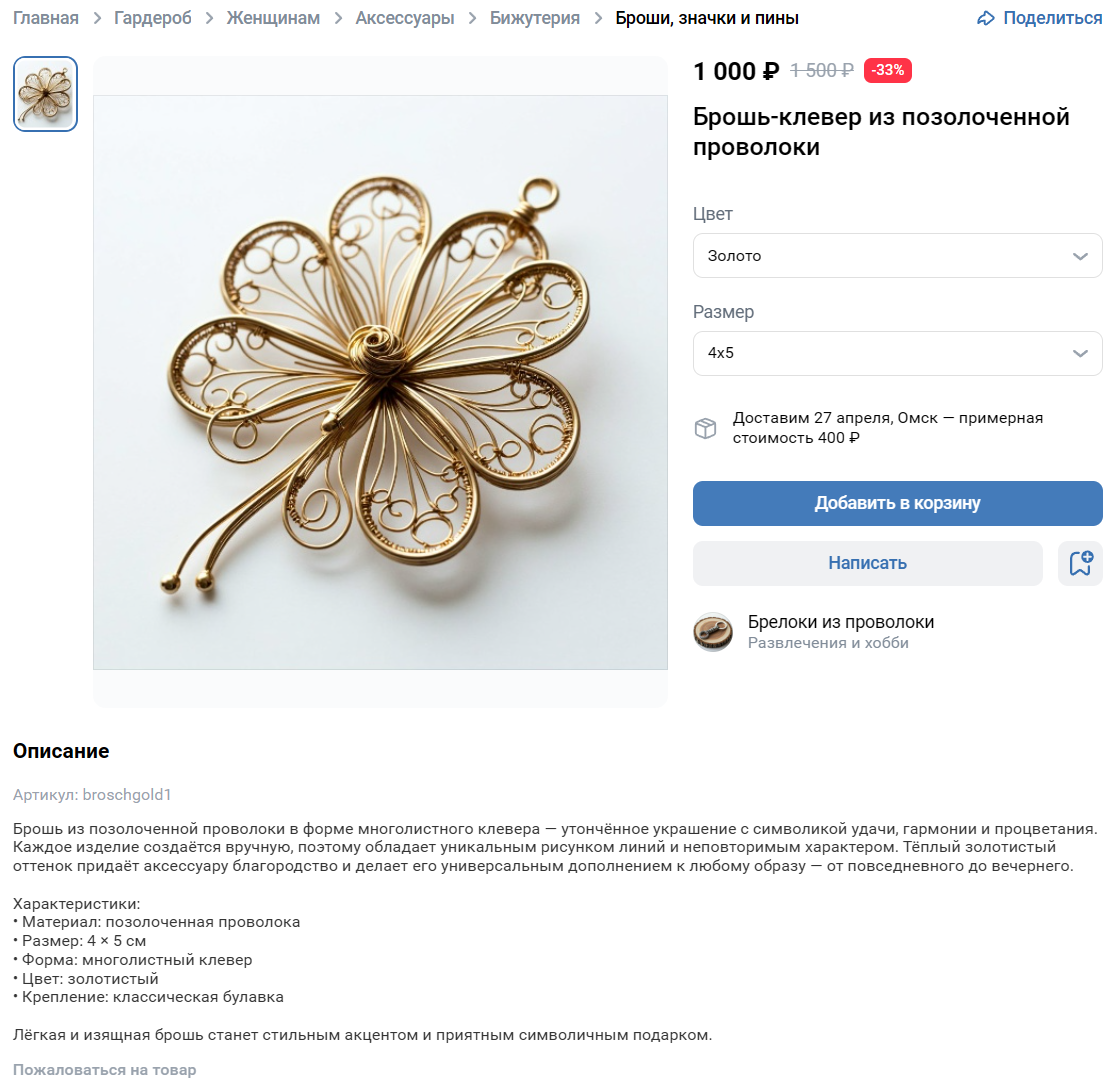1117x1091 pixels.
Task: Click «Пожаловаться на товар» link
Action: 104,1070
